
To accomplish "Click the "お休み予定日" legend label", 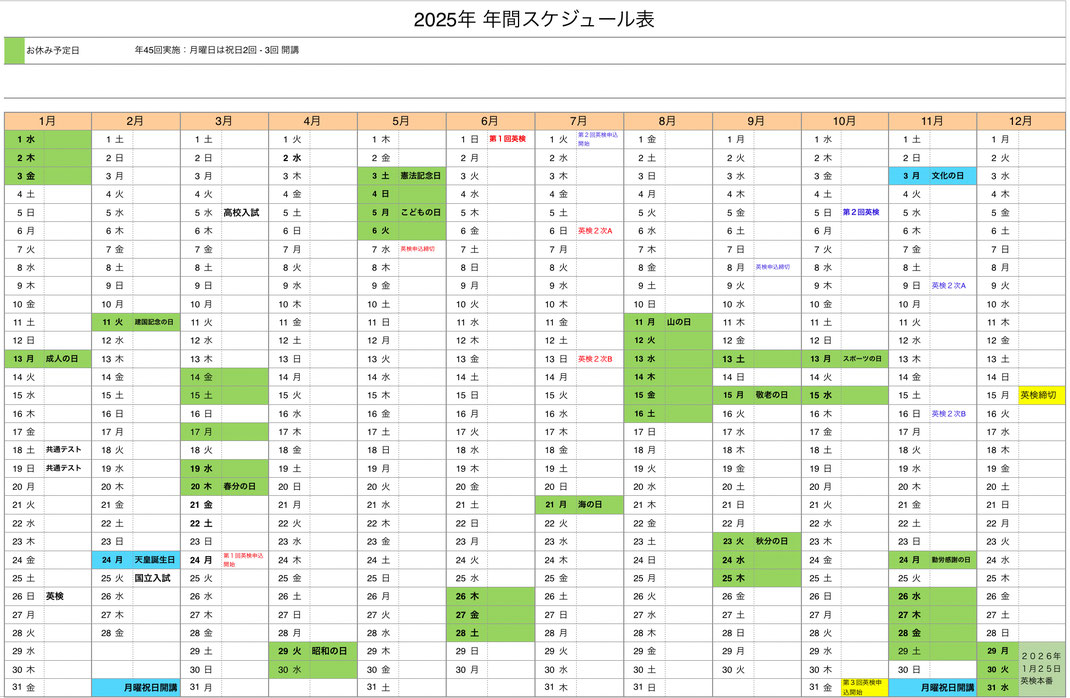I will point(53,50).
